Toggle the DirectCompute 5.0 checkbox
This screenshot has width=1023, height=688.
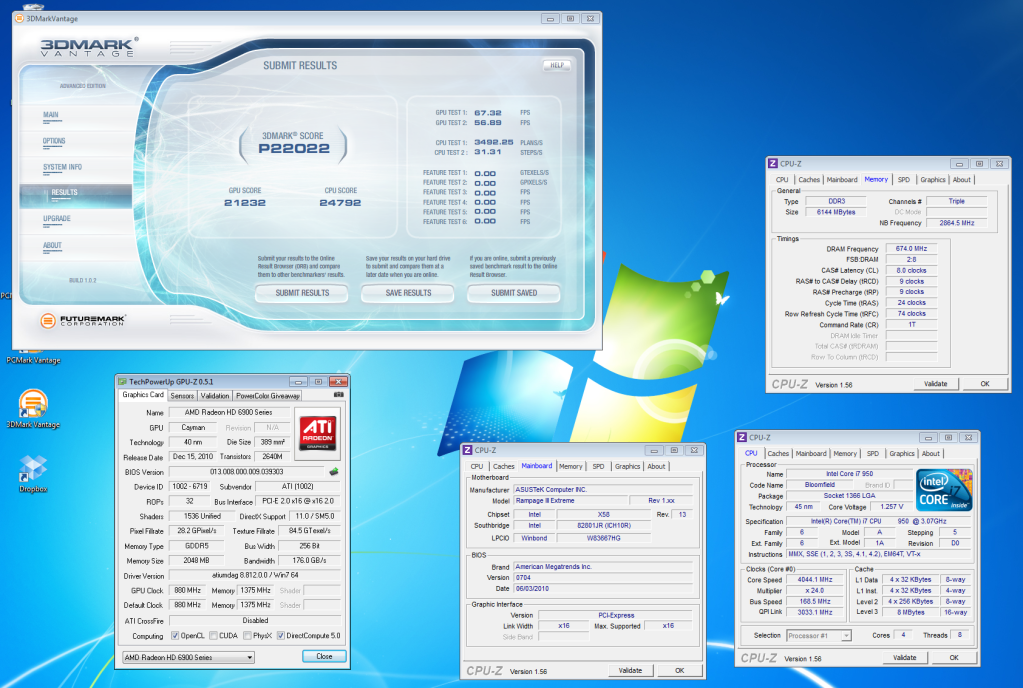pyautogui.click(x=281, y=636)
